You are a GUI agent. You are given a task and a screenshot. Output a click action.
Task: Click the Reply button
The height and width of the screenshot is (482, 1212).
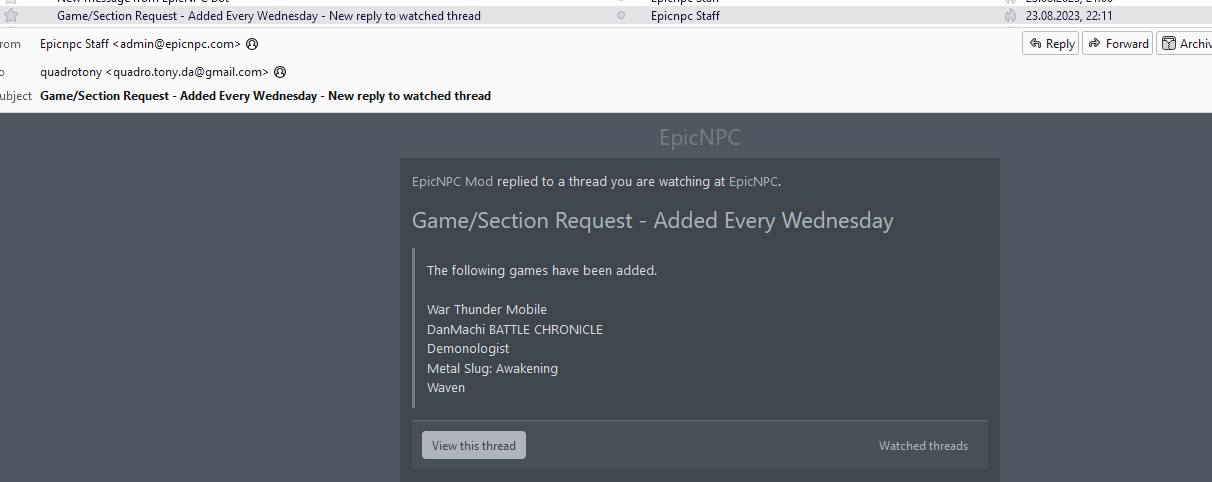1050,44
